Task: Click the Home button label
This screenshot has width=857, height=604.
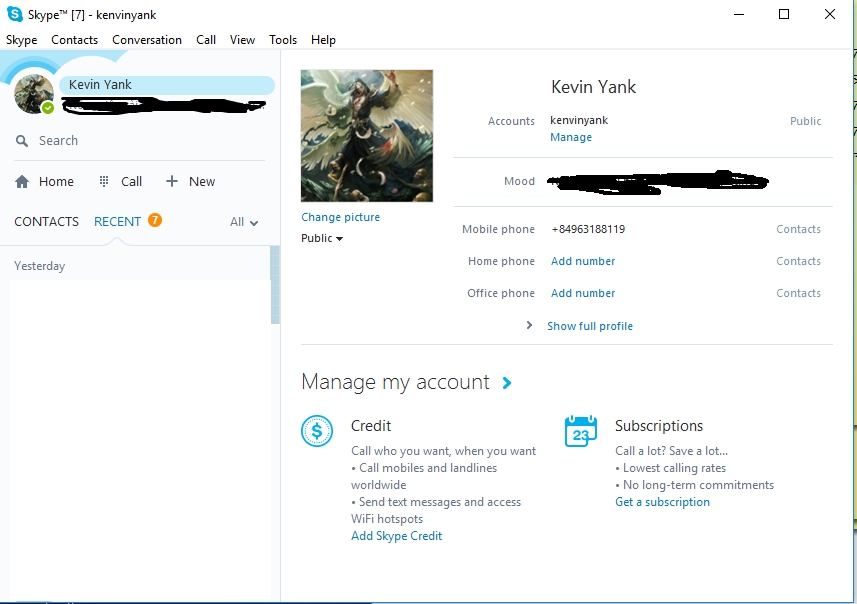Action: pos(56,181)
